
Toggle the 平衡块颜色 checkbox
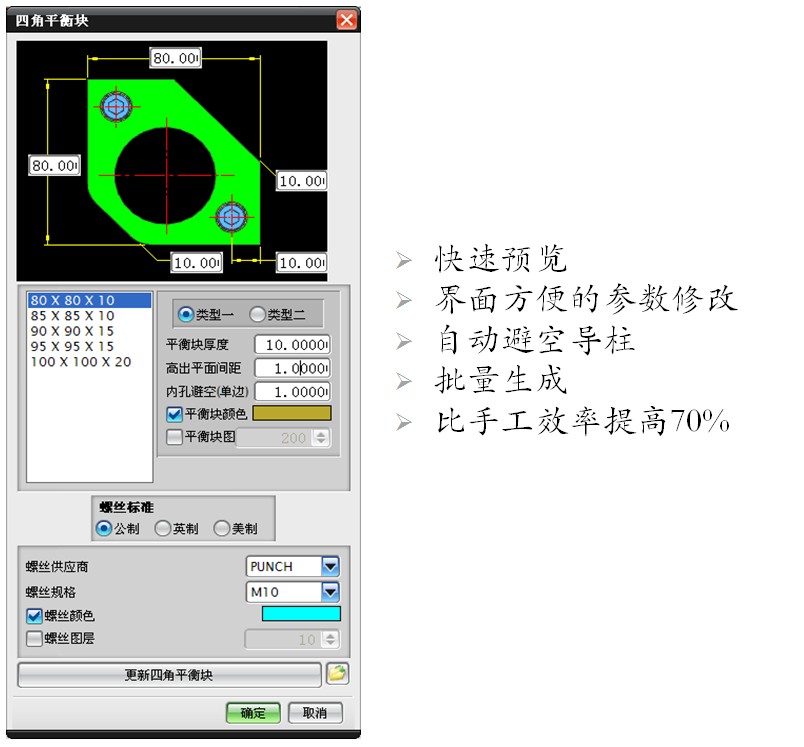click(x=175, y=414)
